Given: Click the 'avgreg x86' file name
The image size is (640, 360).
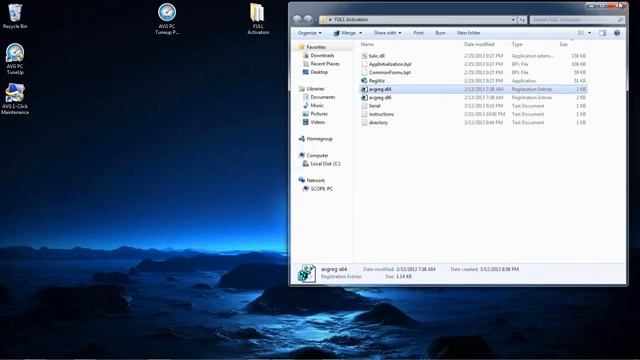Looking at the screenshot, I should tap(380, 98).
